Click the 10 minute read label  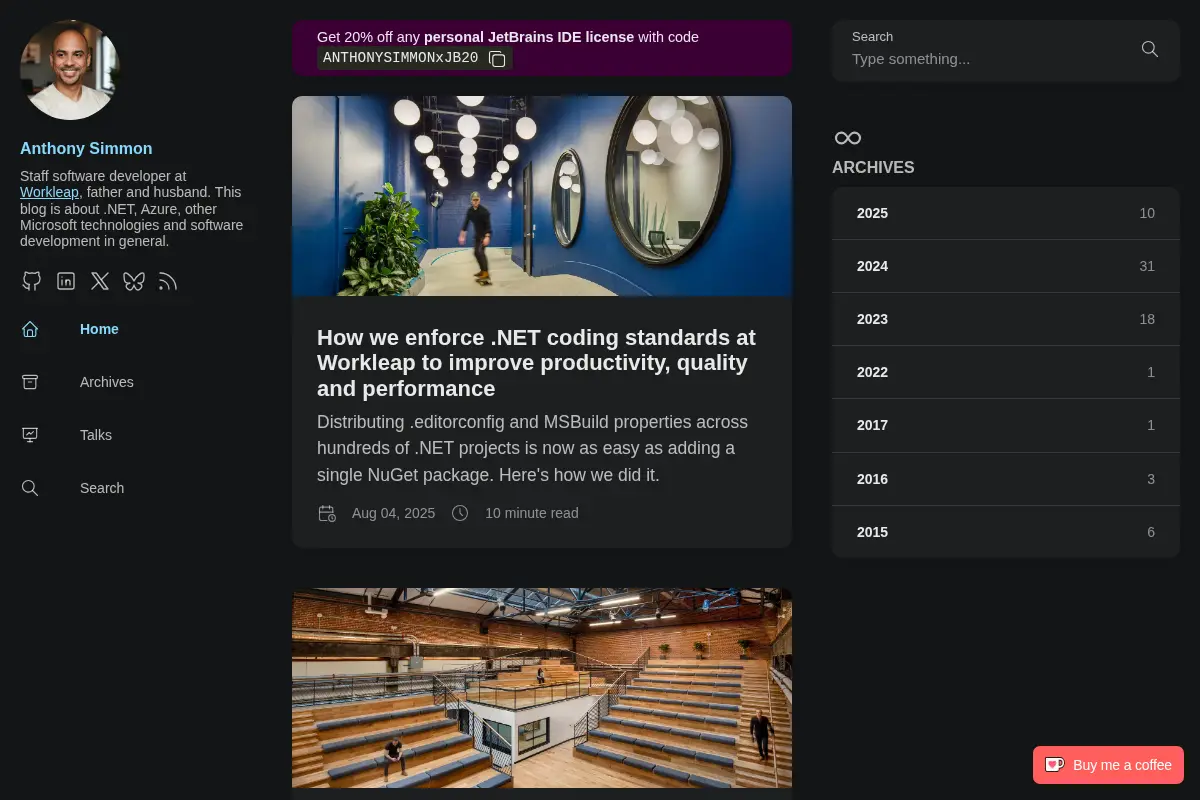coord(532,513)
